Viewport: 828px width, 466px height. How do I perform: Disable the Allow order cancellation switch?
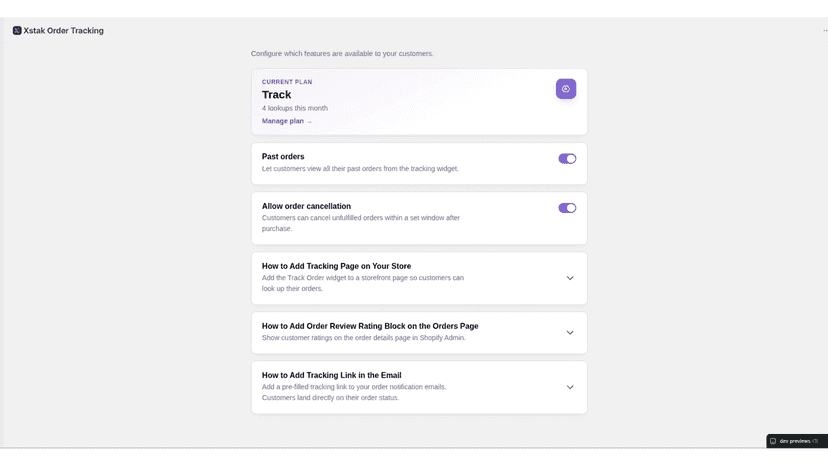click(x=567, y=208)
